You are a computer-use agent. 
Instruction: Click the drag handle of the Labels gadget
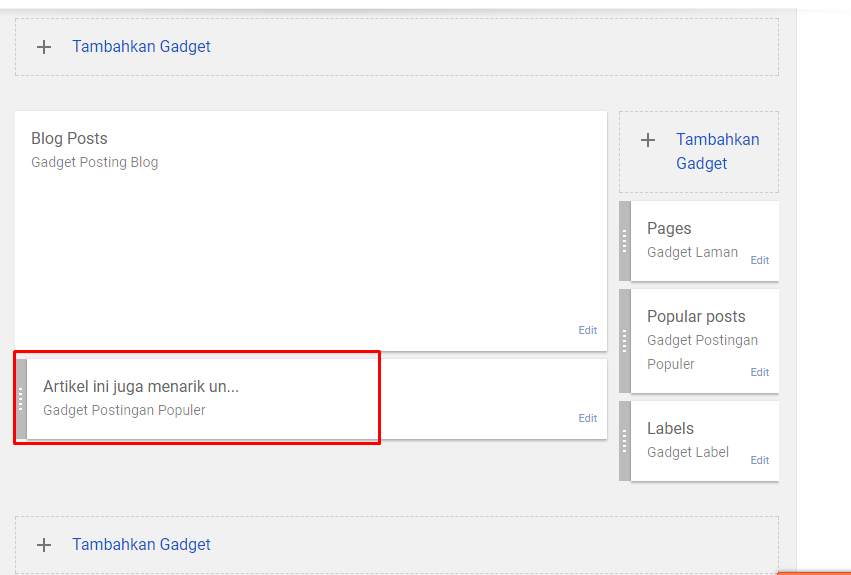[x=625, y=441]
